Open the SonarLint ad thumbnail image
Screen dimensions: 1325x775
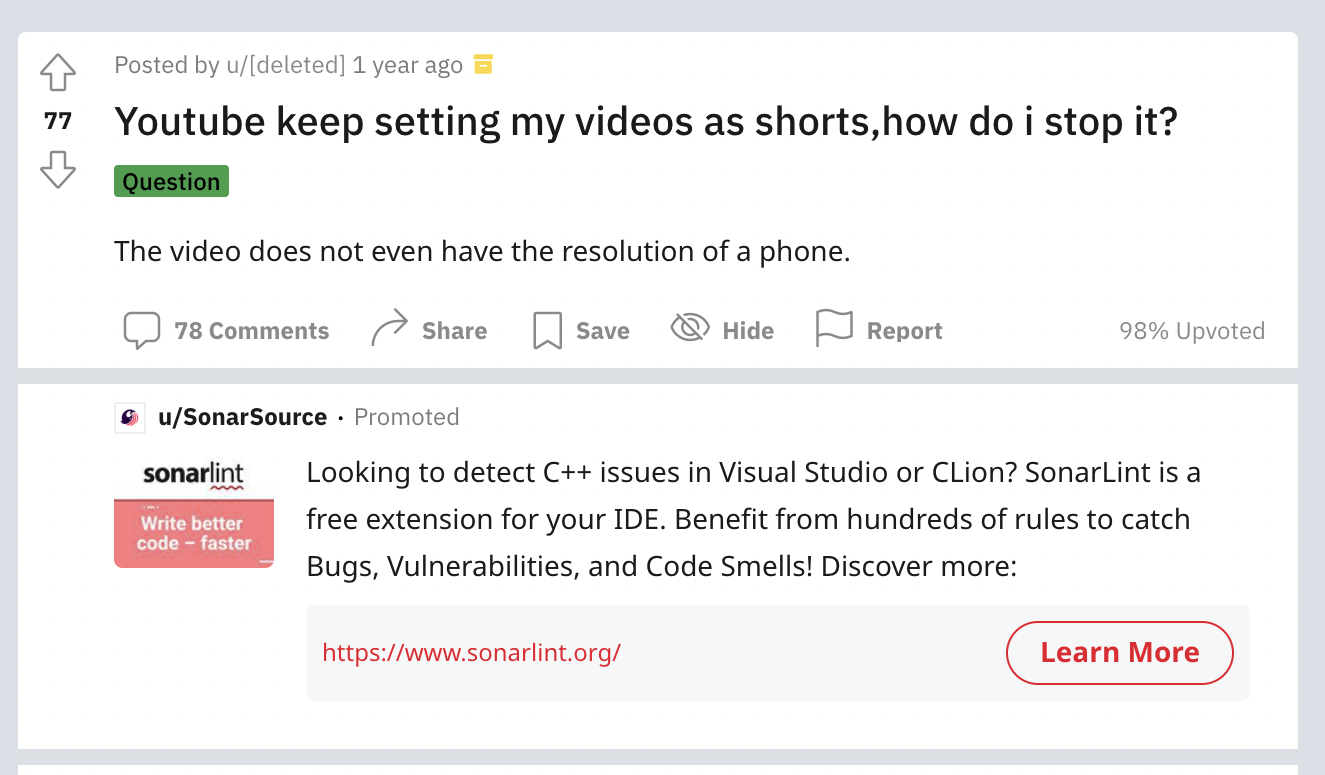(193, 513)
